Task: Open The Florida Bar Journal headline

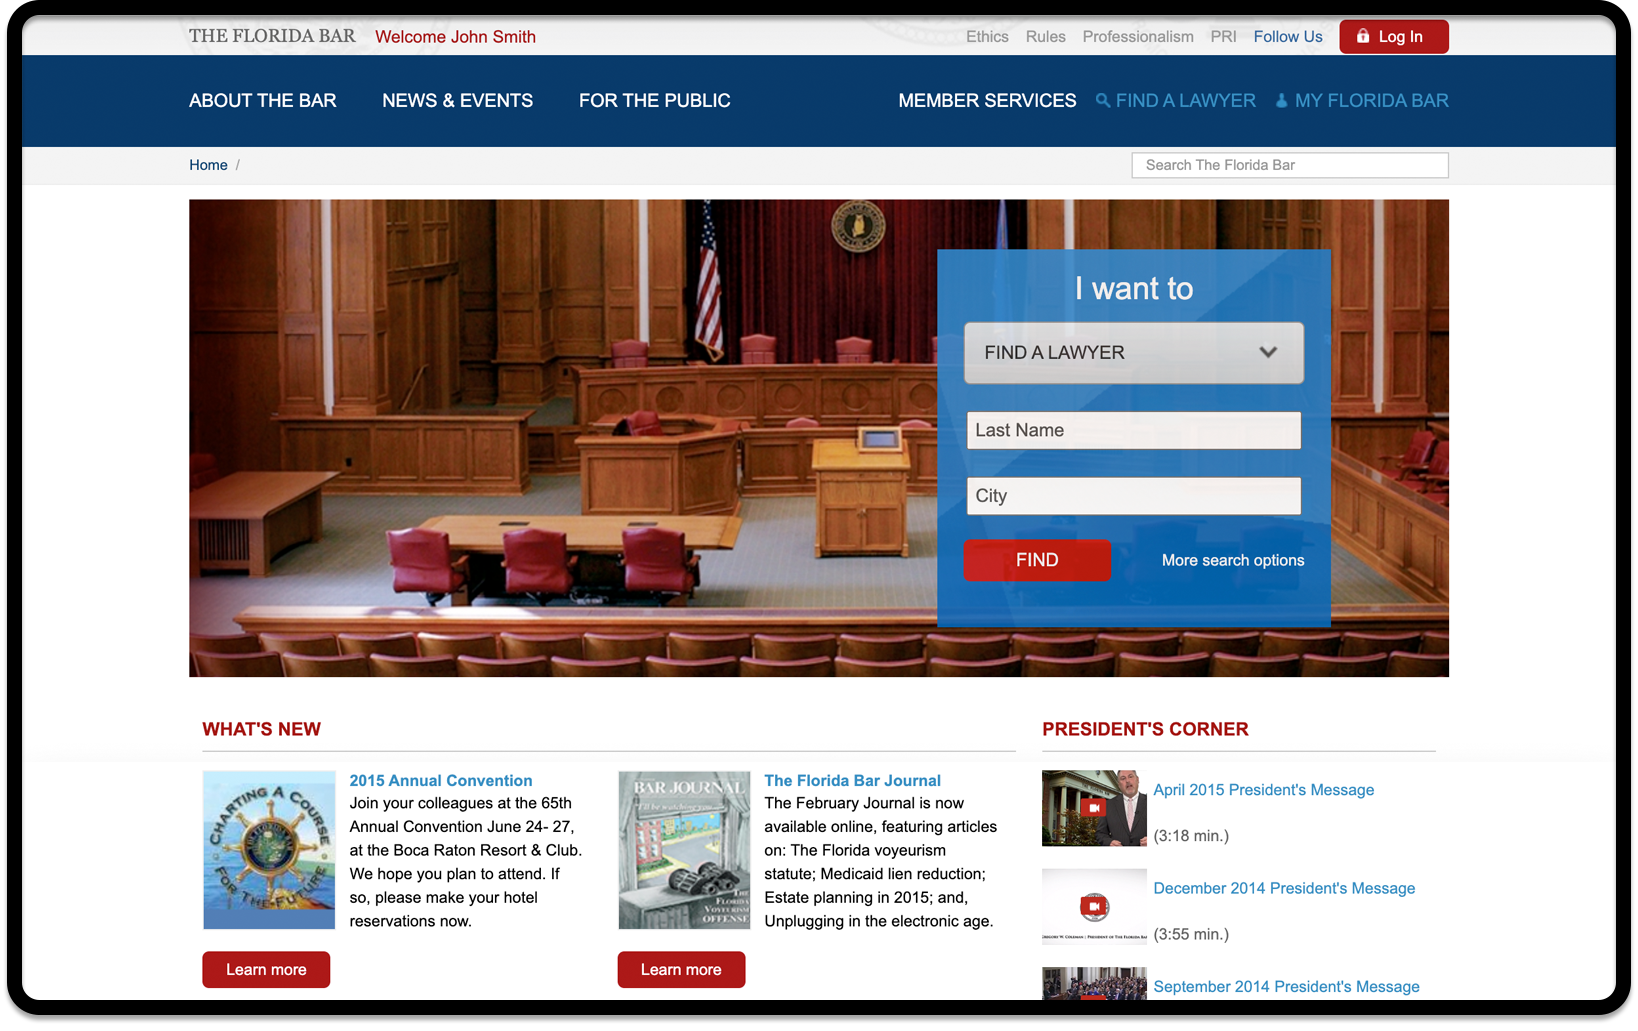Action: tap(852, 780)
